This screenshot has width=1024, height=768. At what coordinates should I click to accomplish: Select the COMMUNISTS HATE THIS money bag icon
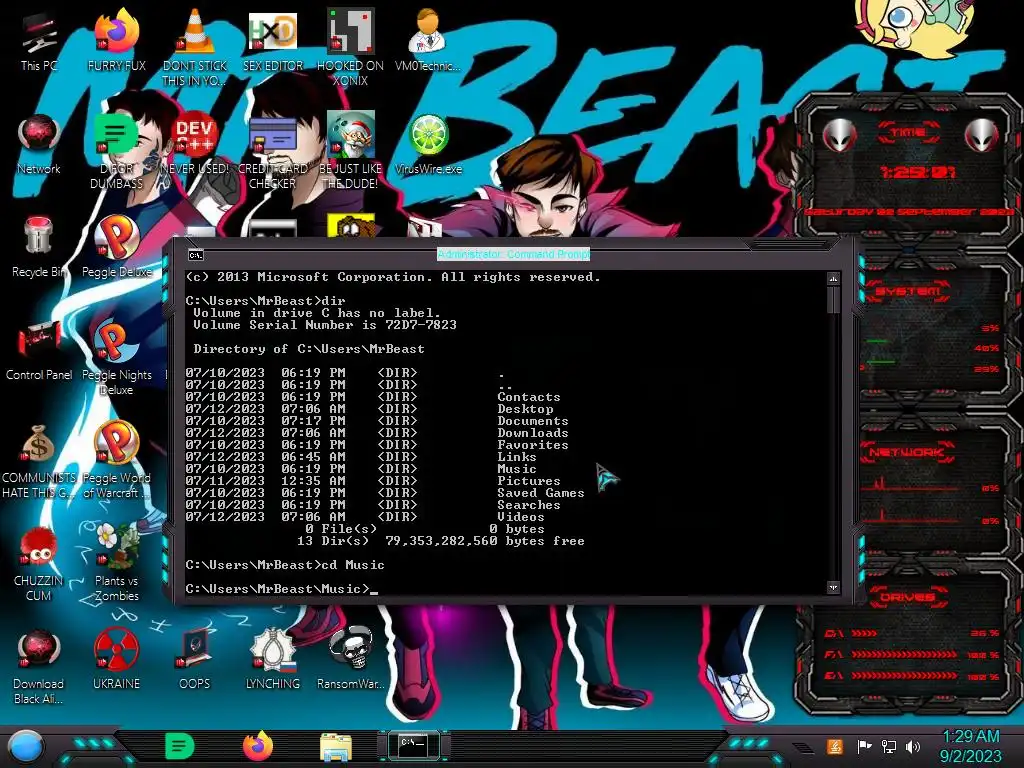click(x=39, y=460)
